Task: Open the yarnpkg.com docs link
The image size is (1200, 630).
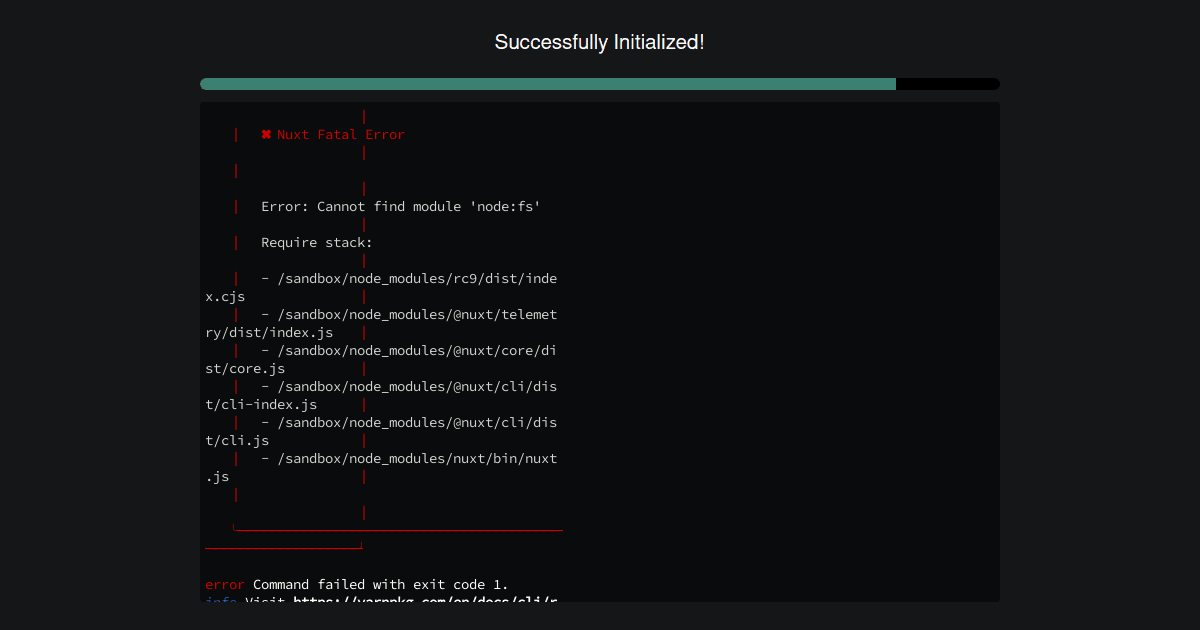Action: (x=420, y=601)
